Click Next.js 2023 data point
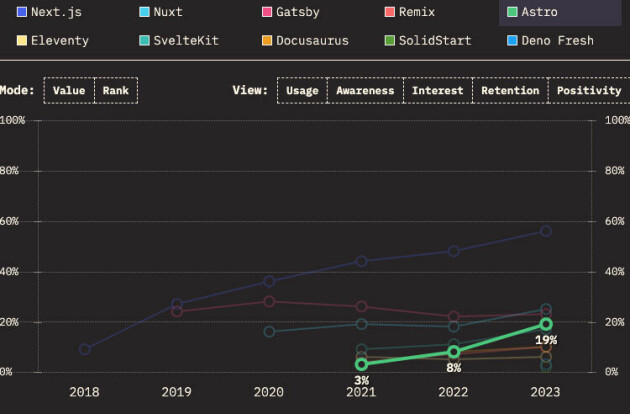Screen dimensions: 630x414 pyautogui.click(x=546, y=231)
